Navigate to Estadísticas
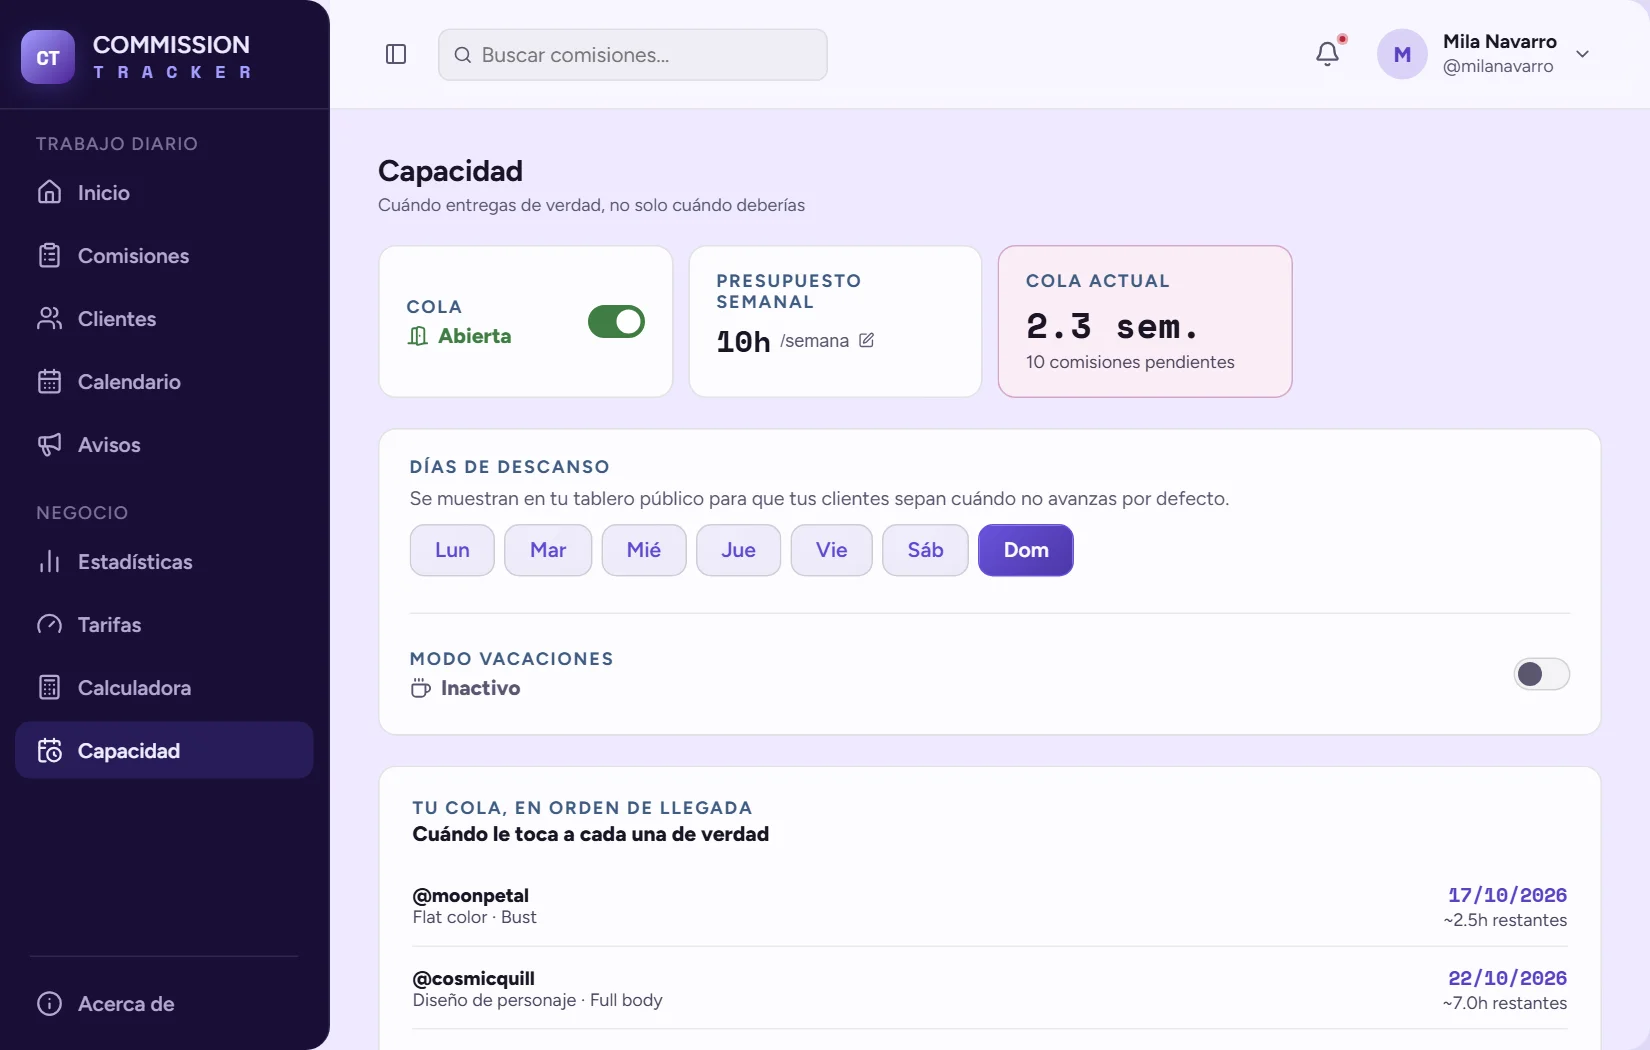This screenshot has width=1650, height=1050. (x=164, y=561)
